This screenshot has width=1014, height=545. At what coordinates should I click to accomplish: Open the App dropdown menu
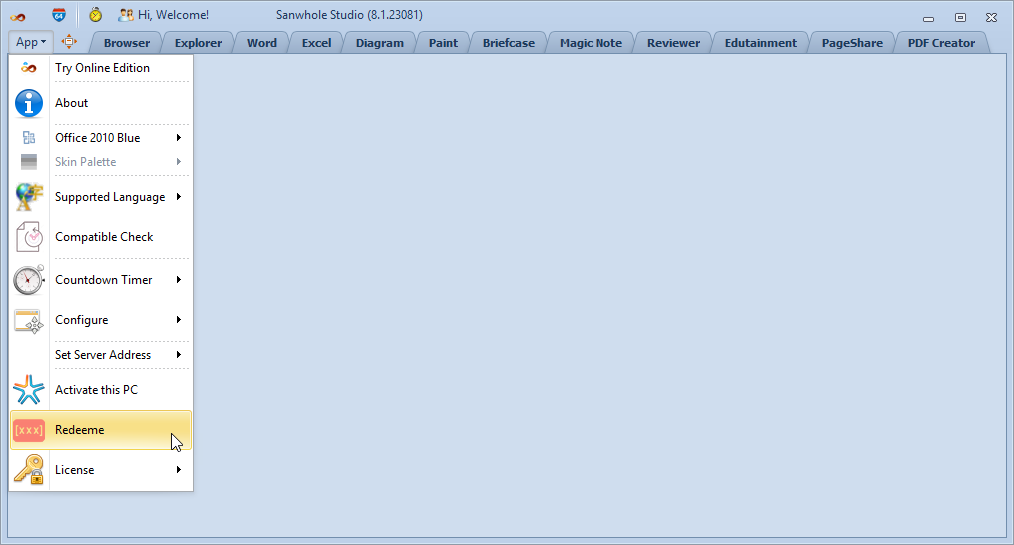coord(31,42)
